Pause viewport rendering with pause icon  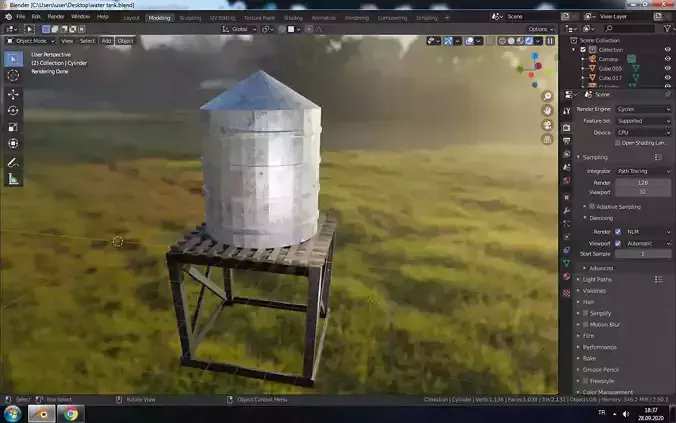click(550, 41)
